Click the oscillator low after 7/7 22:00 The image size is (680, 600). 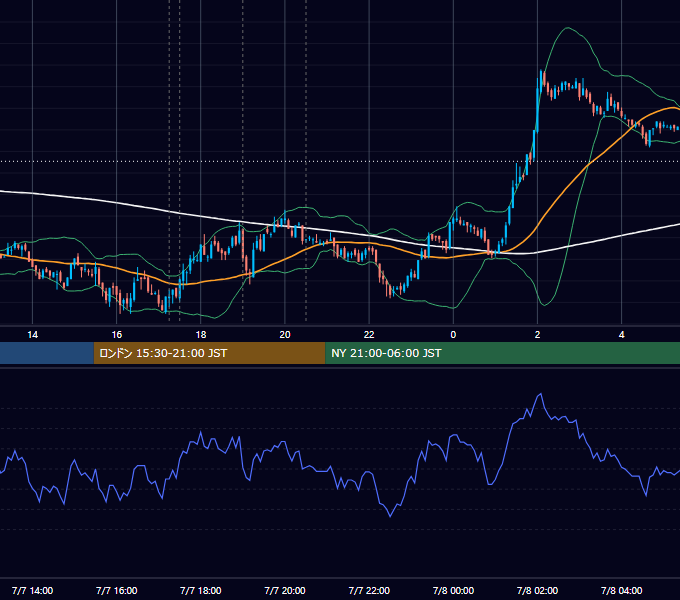(390, 516)
